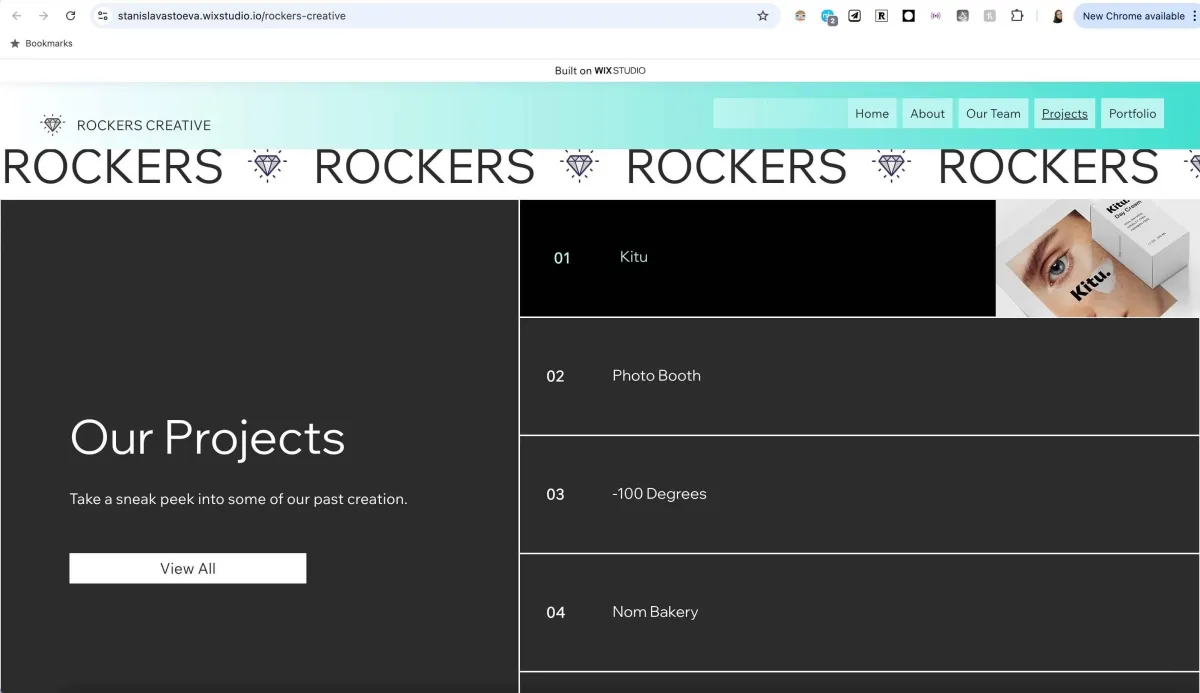Open the purple broadcast-signal extension
The width and height of the screenshot is (1200, 693).
935,16
